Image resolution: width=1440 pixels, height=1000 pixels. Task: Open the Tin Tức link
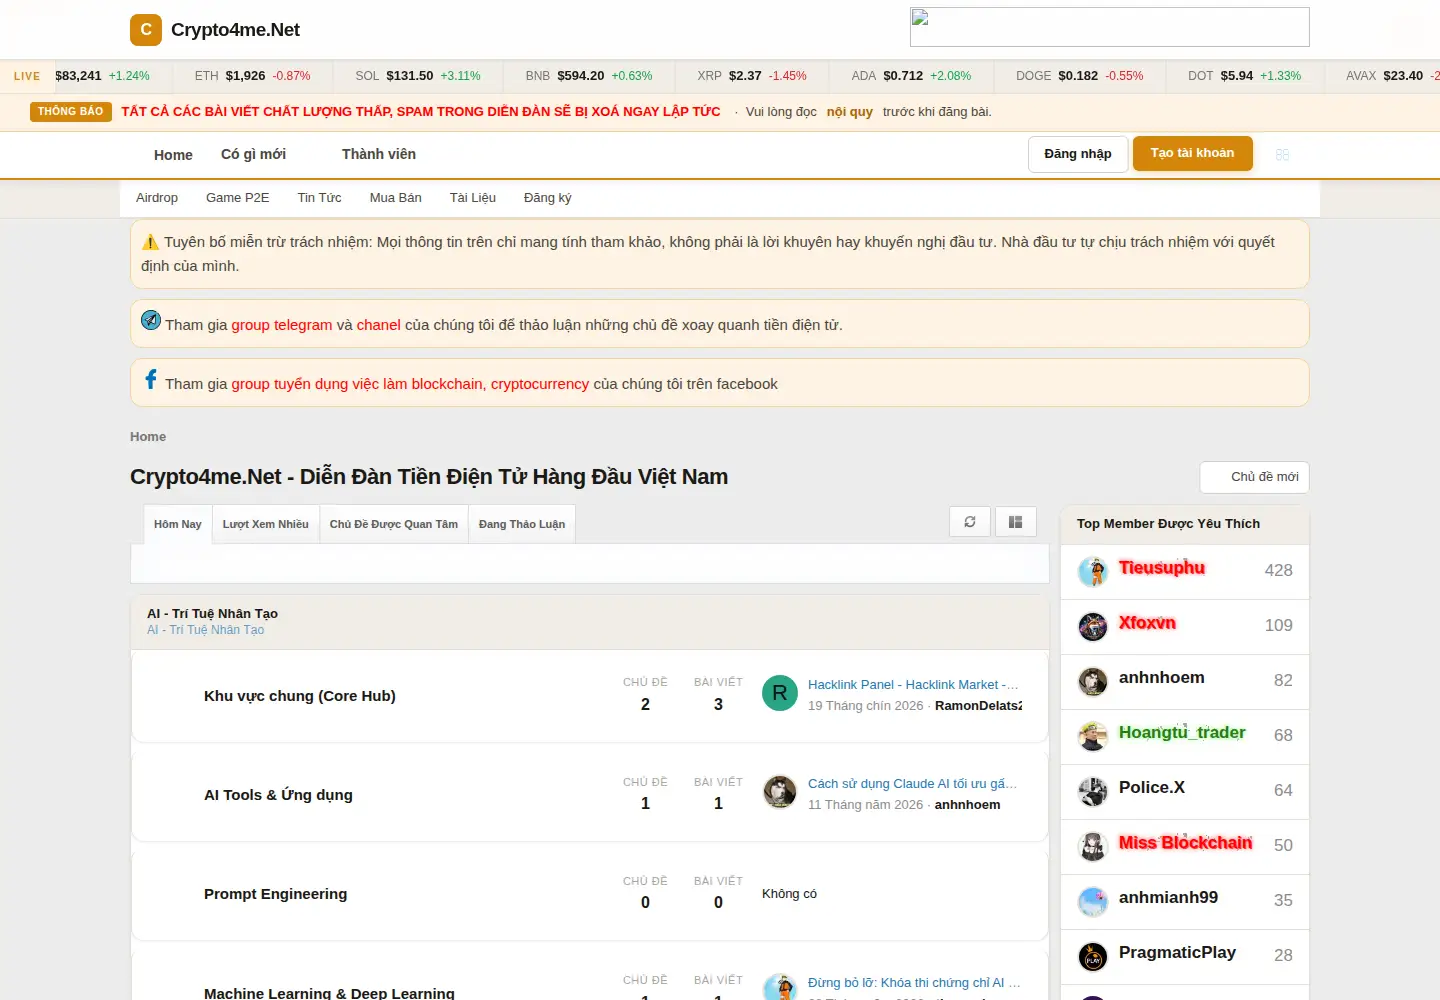(320, 198)
